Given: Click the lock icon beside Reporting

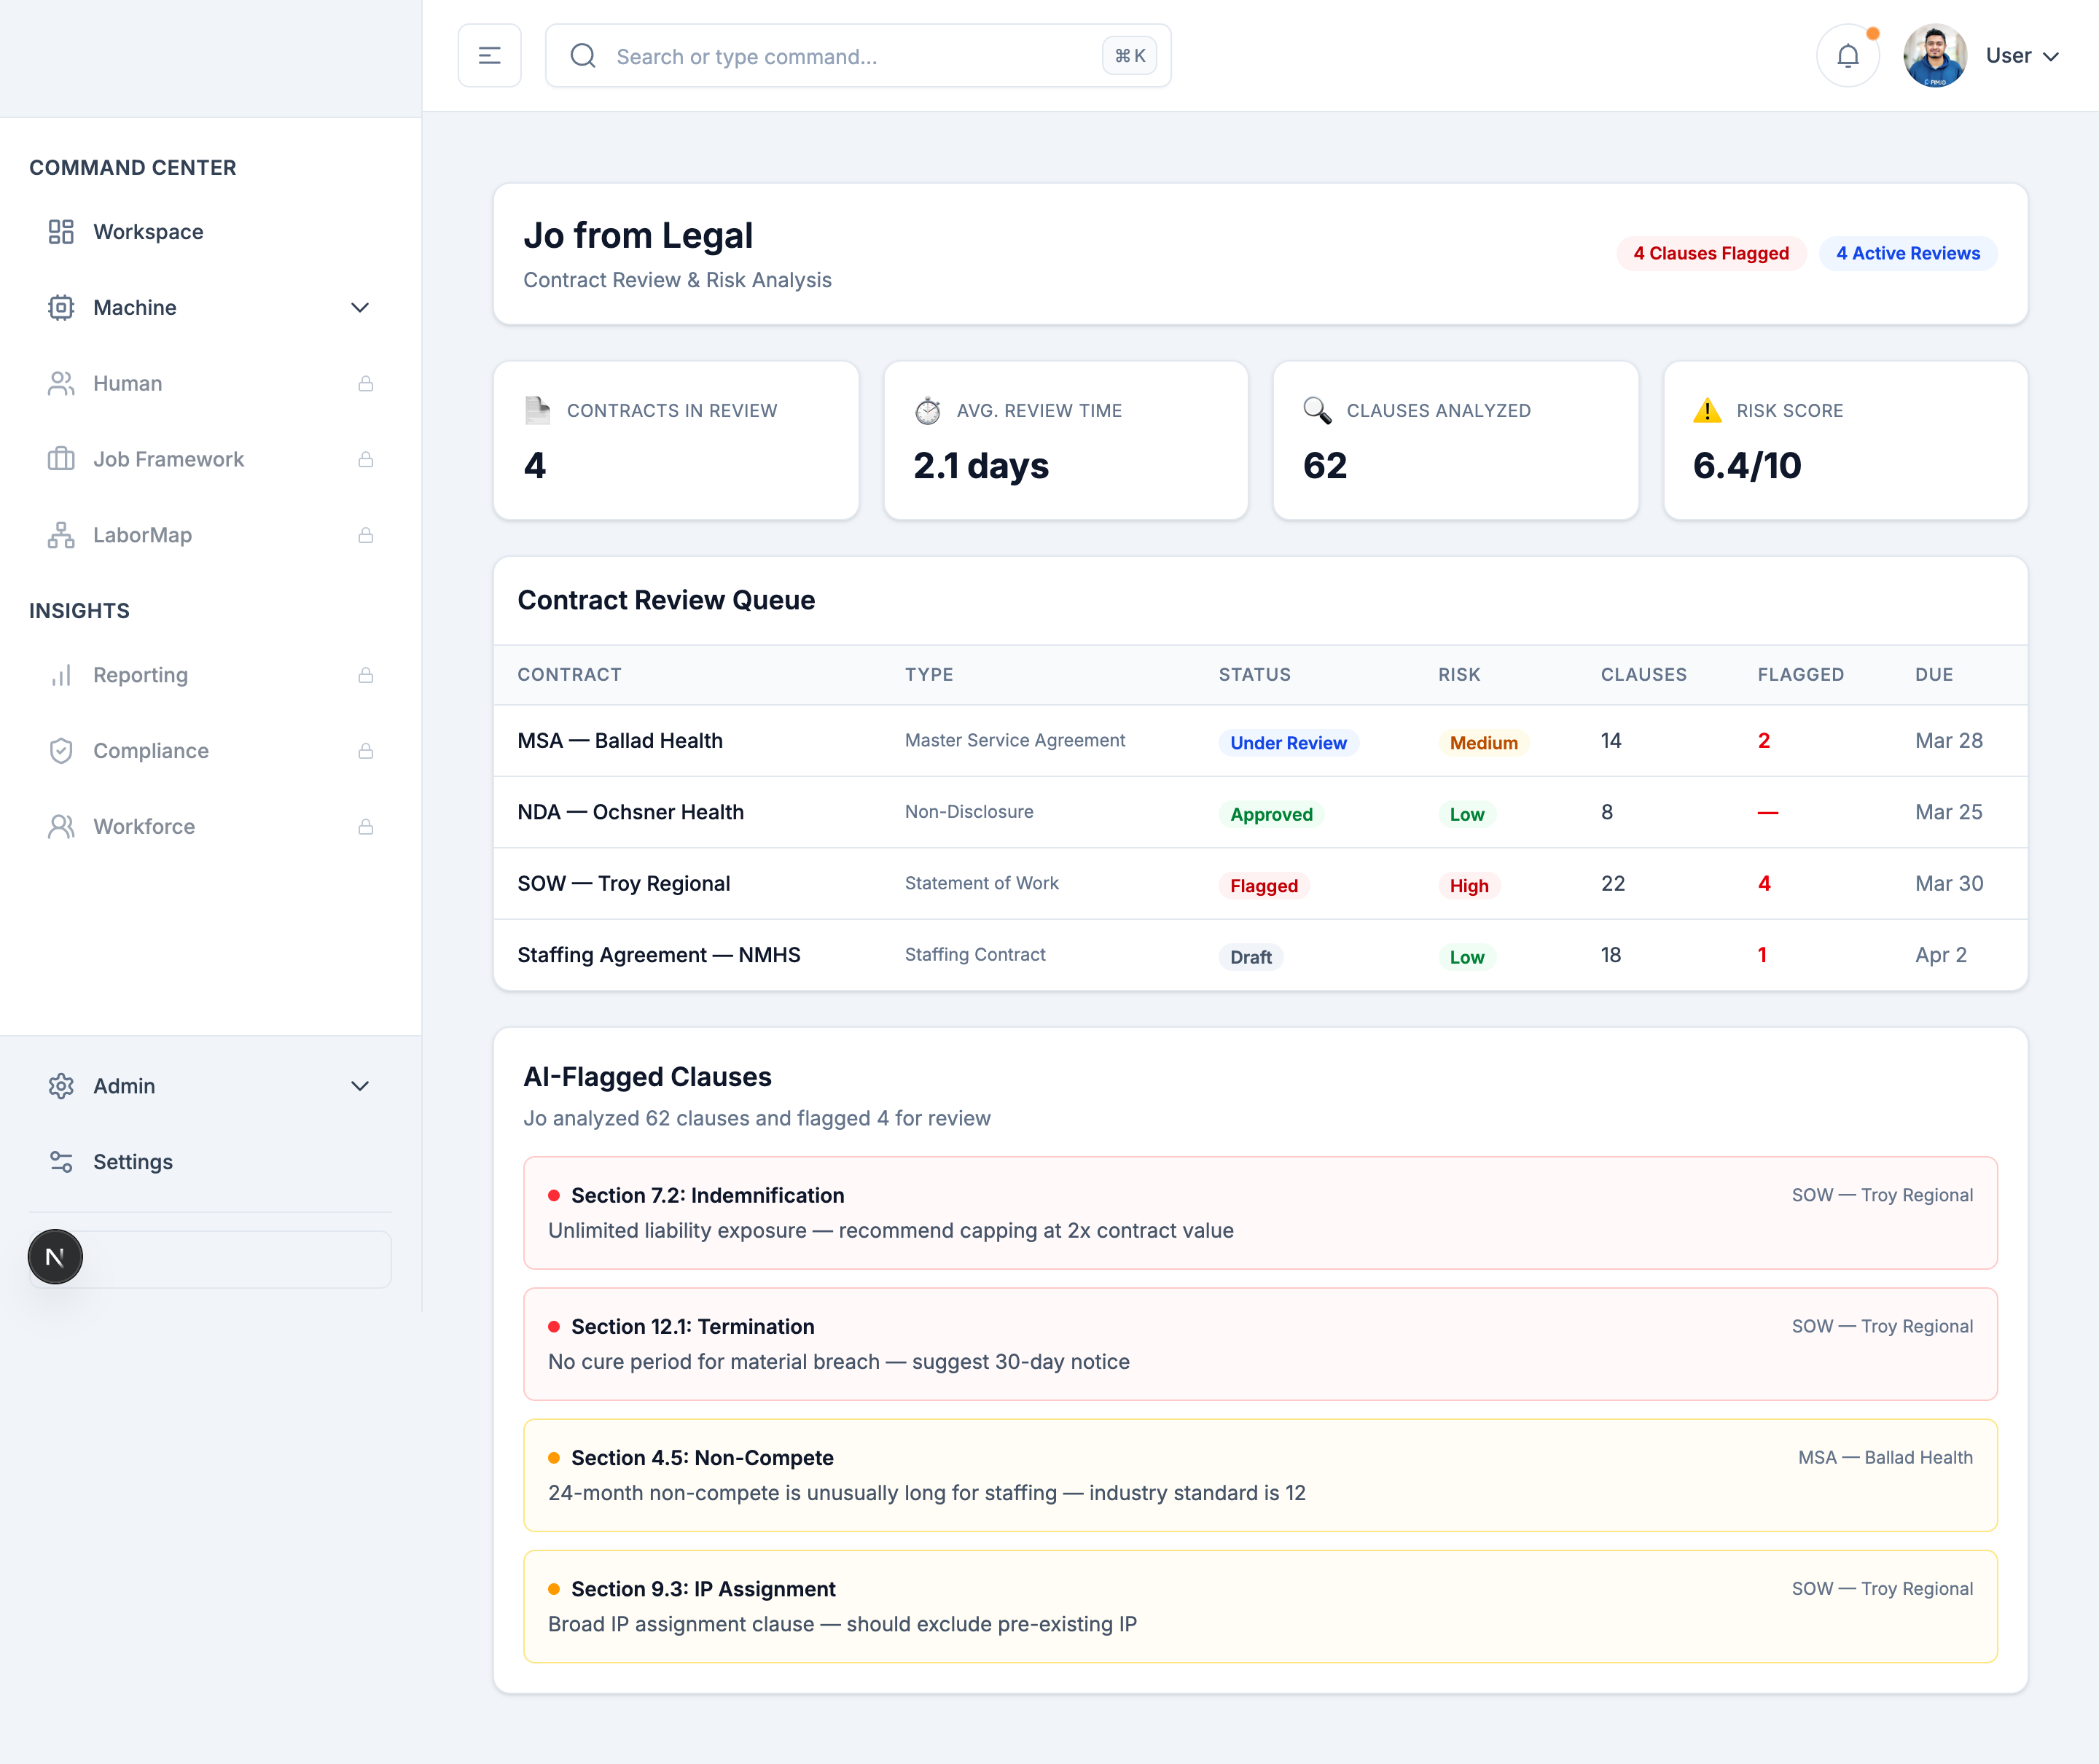Looking at the screenshot, I should point(366,676).
